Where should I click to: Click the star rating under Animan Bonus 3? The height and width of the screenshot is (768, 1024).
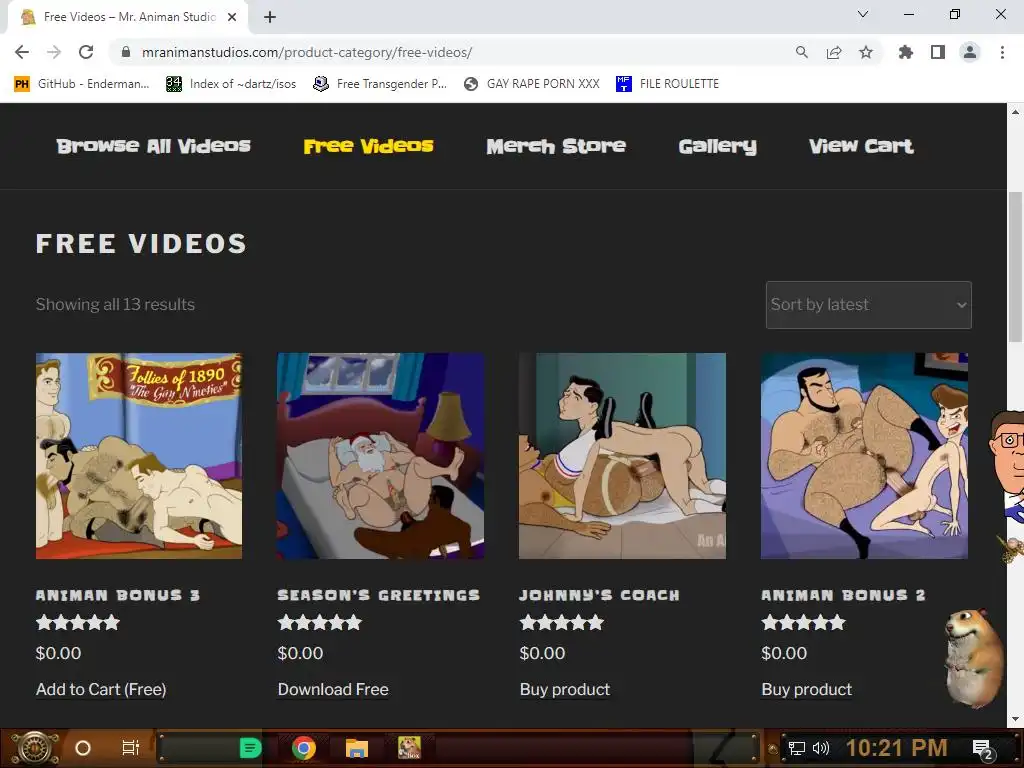(78, 622)
